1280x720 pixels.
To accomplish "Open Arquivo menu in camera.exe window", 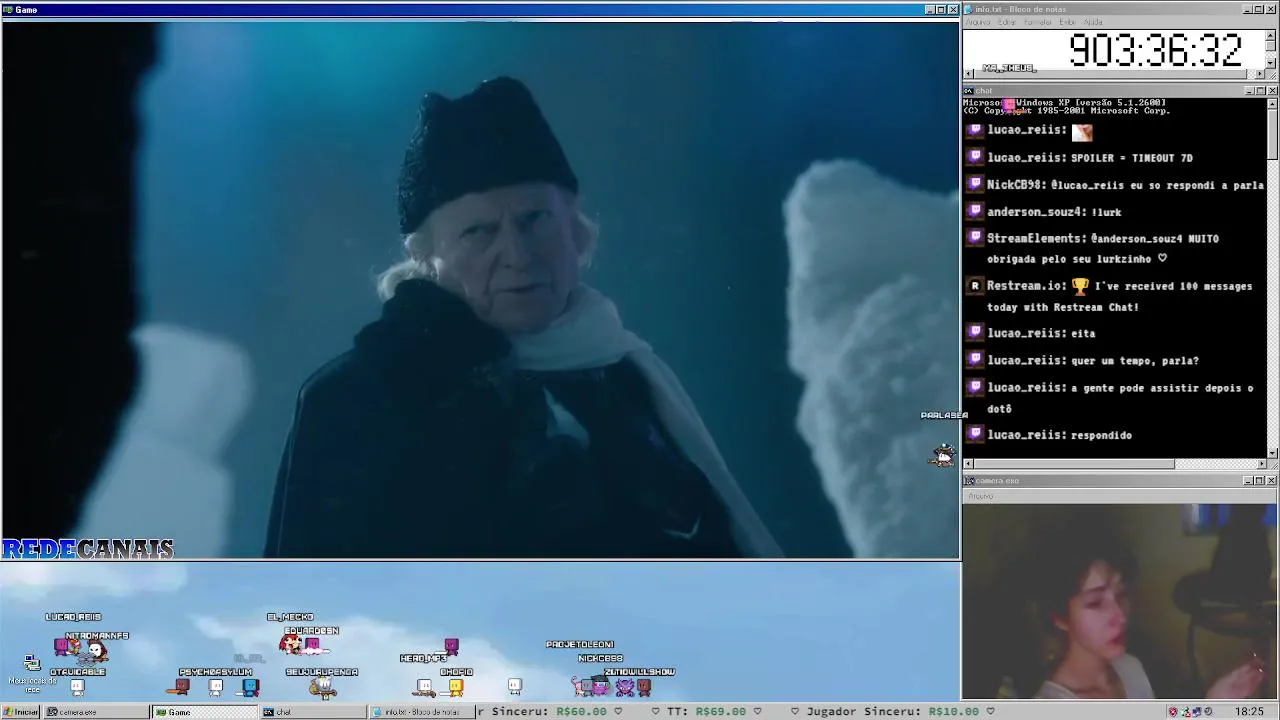I will tap(980, 496).
